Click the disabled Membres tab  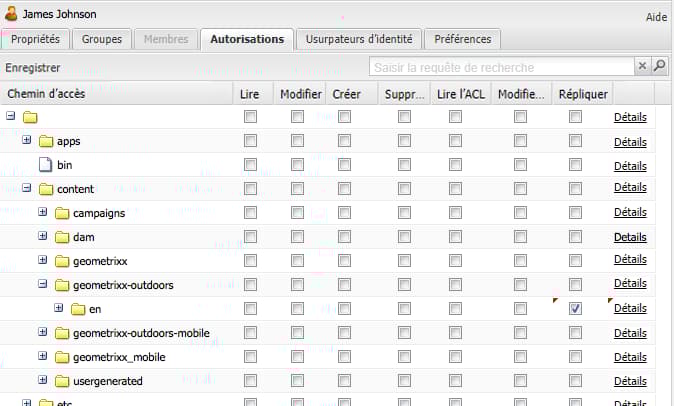166,40
